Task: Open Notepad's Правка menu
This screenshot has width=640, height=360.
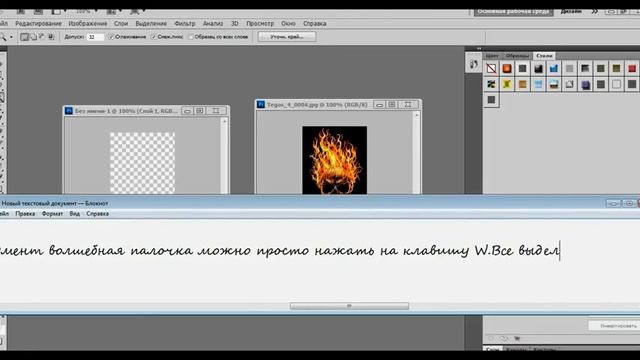Action: [x=25, y=213]
